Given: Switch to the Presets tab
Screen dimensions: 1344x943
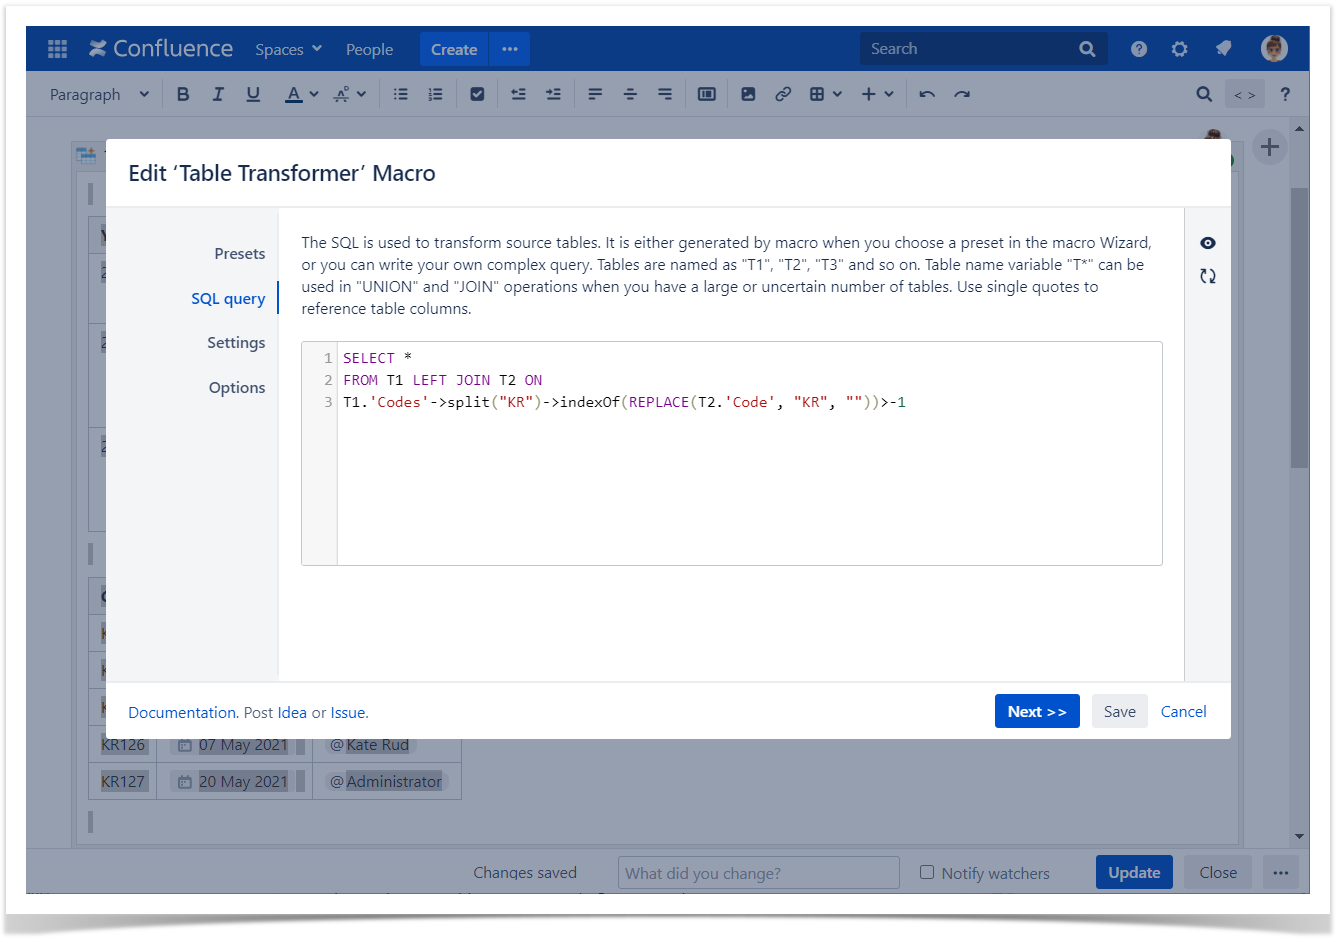Looking at the screenshot, I should 239,254.
